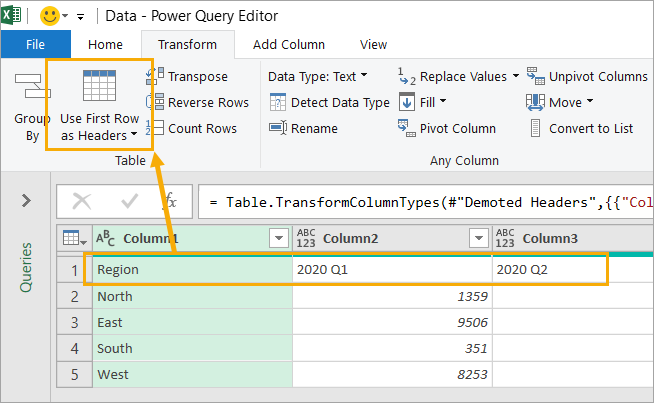Click the 1359 value cell
This screenshot has width=654, height=403.
392,296
